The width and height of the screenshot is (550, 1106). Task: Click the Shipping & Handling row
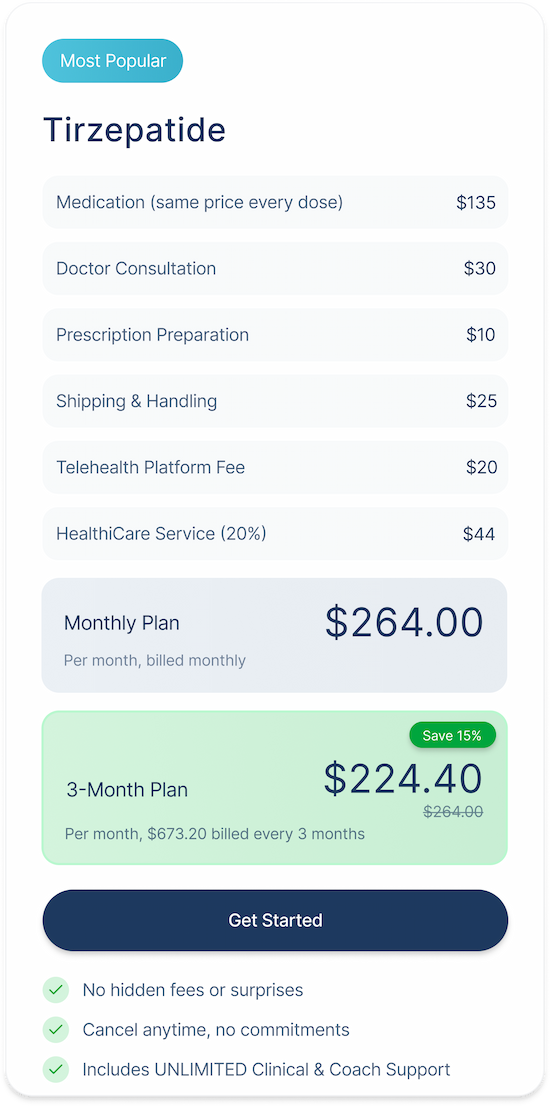tap(275, 401)
